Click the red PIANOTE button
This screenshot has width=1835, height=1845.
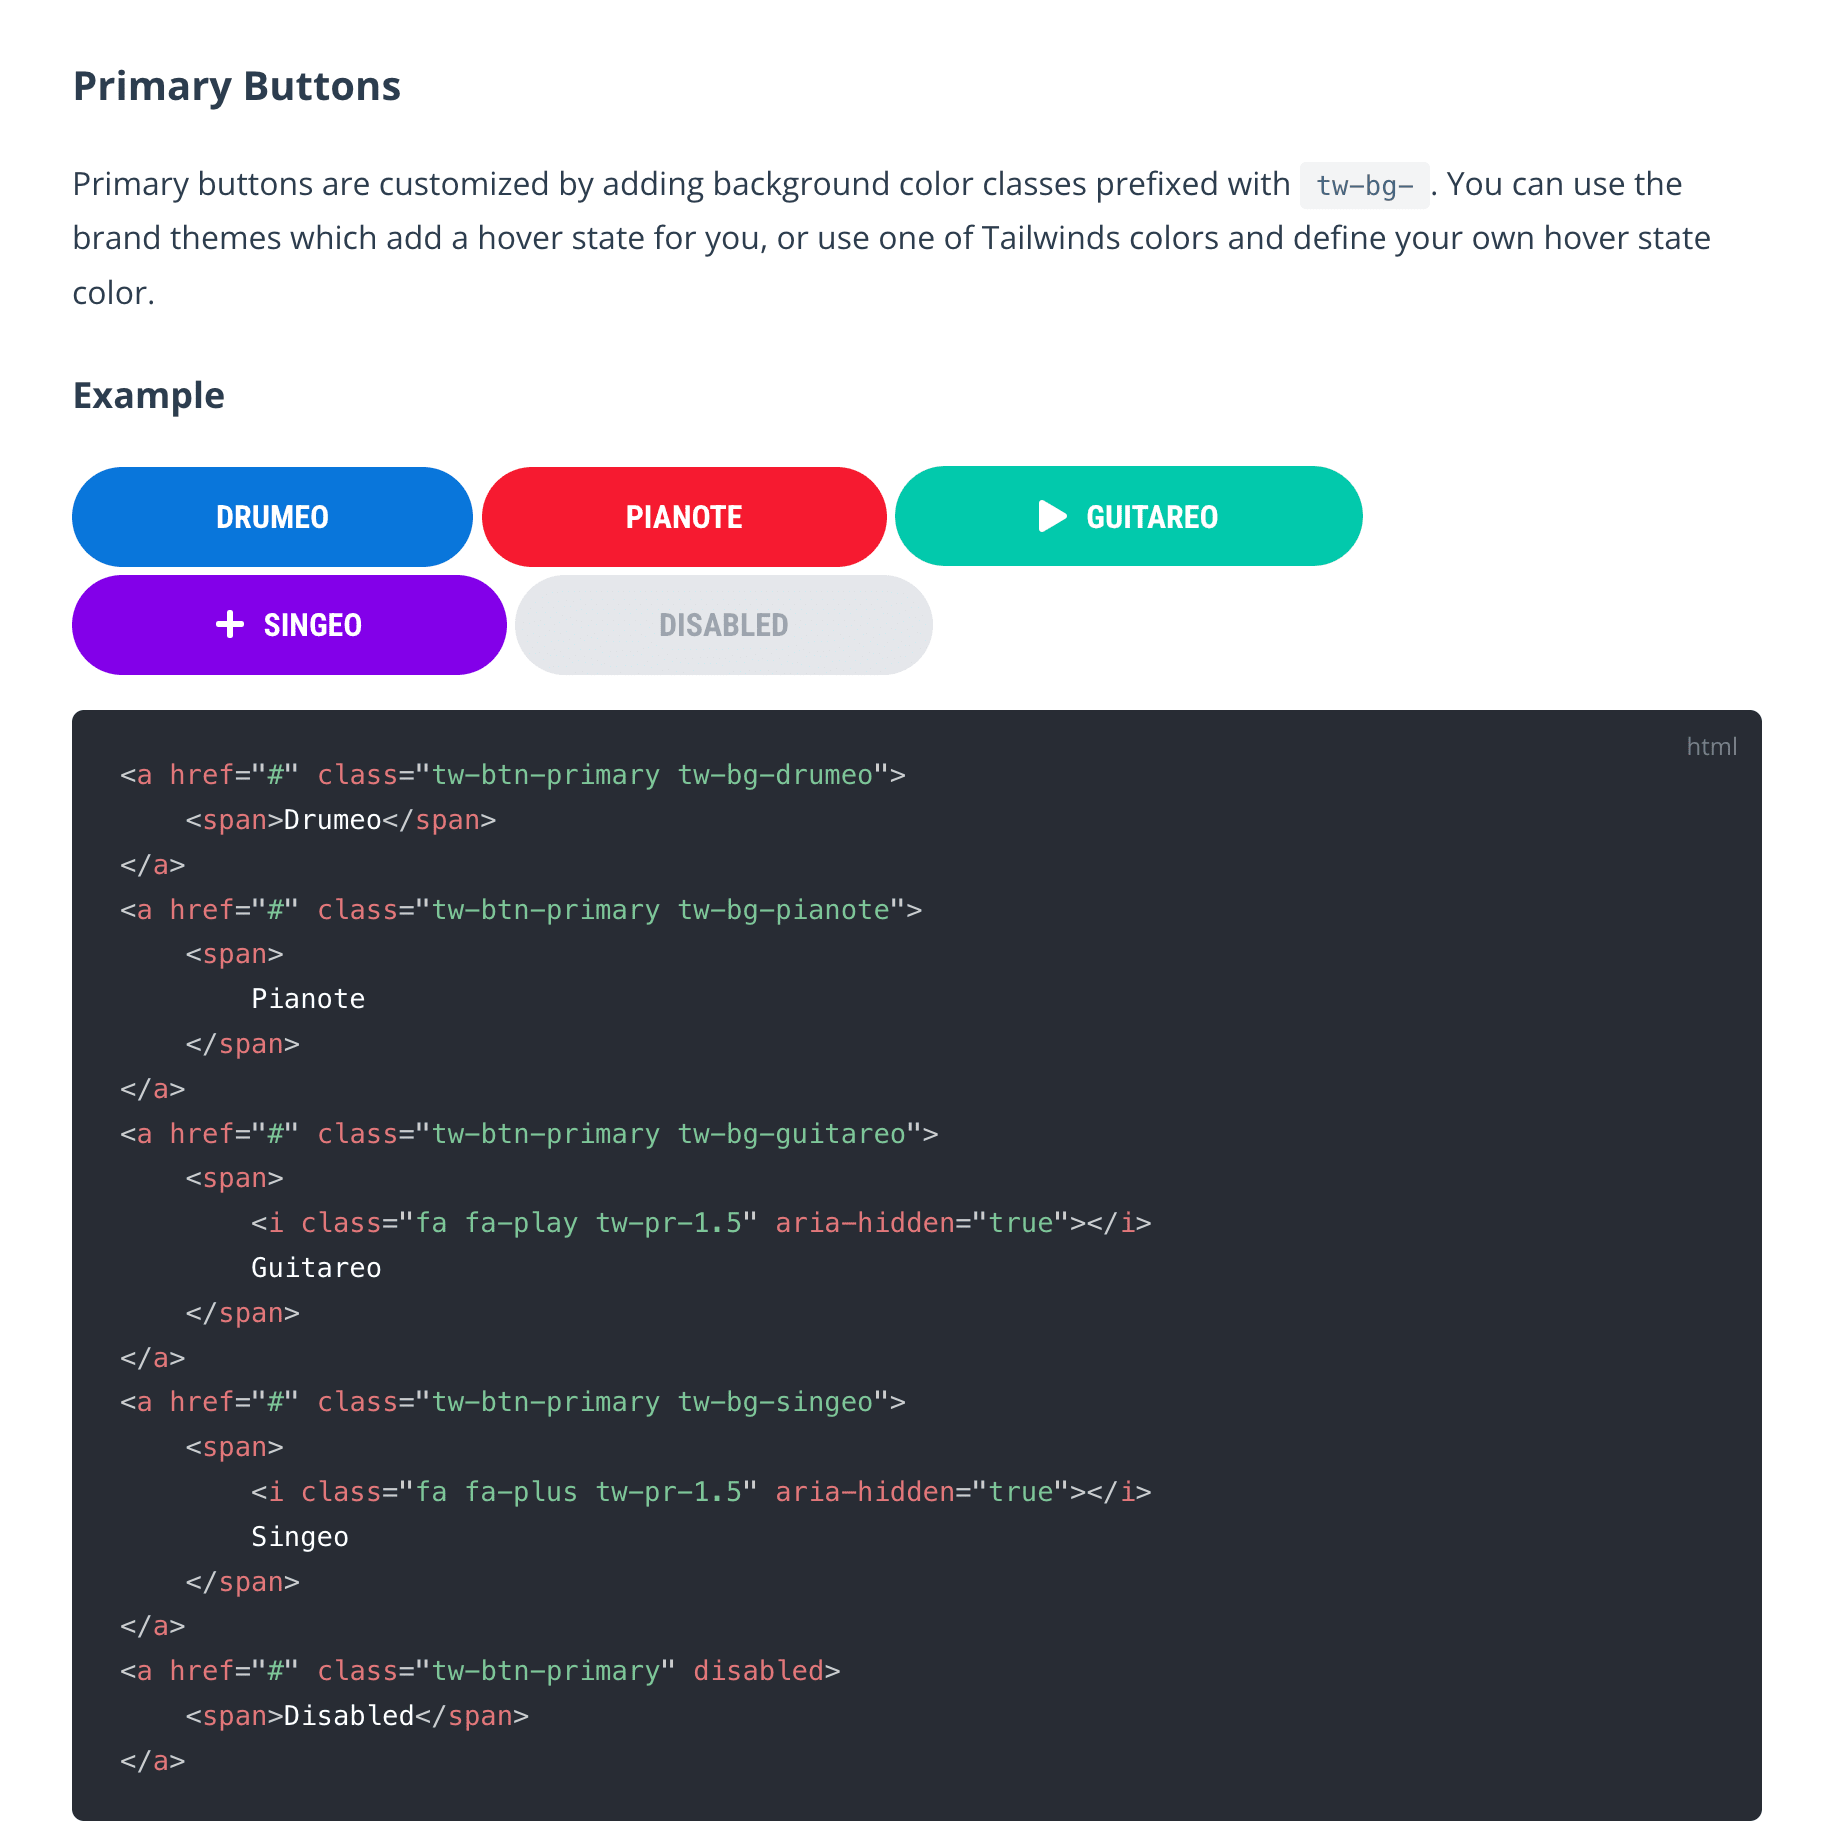coord(684,517)
